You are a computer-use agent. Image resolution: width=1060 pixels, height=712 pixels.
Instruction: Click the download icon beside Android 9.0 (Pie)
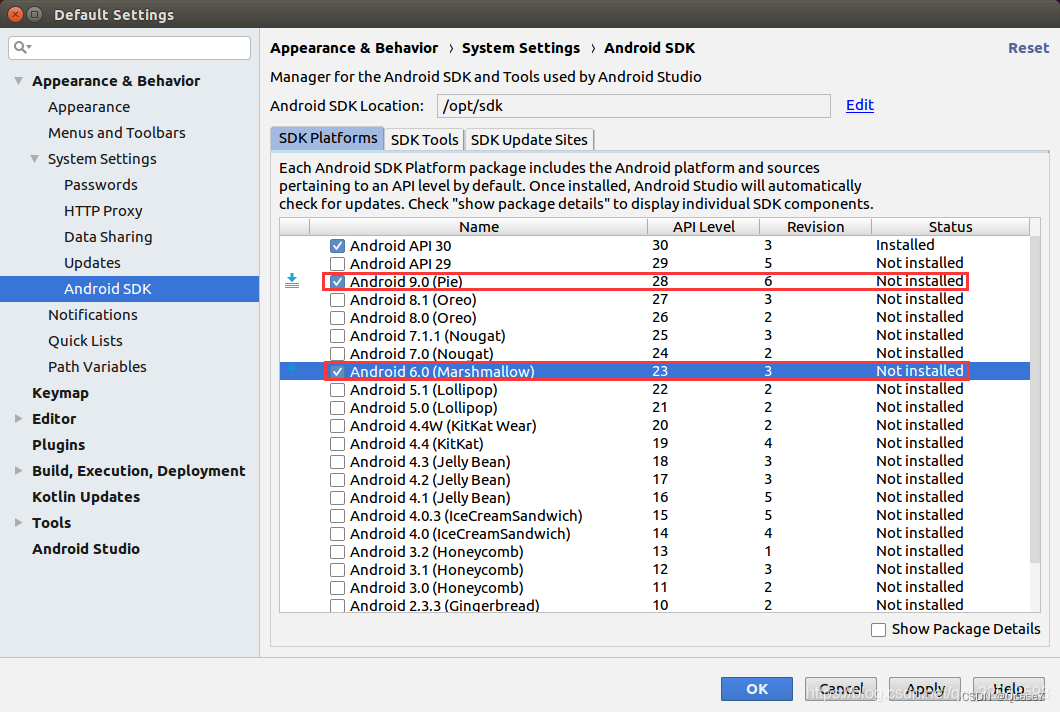[x=292, y=281]
